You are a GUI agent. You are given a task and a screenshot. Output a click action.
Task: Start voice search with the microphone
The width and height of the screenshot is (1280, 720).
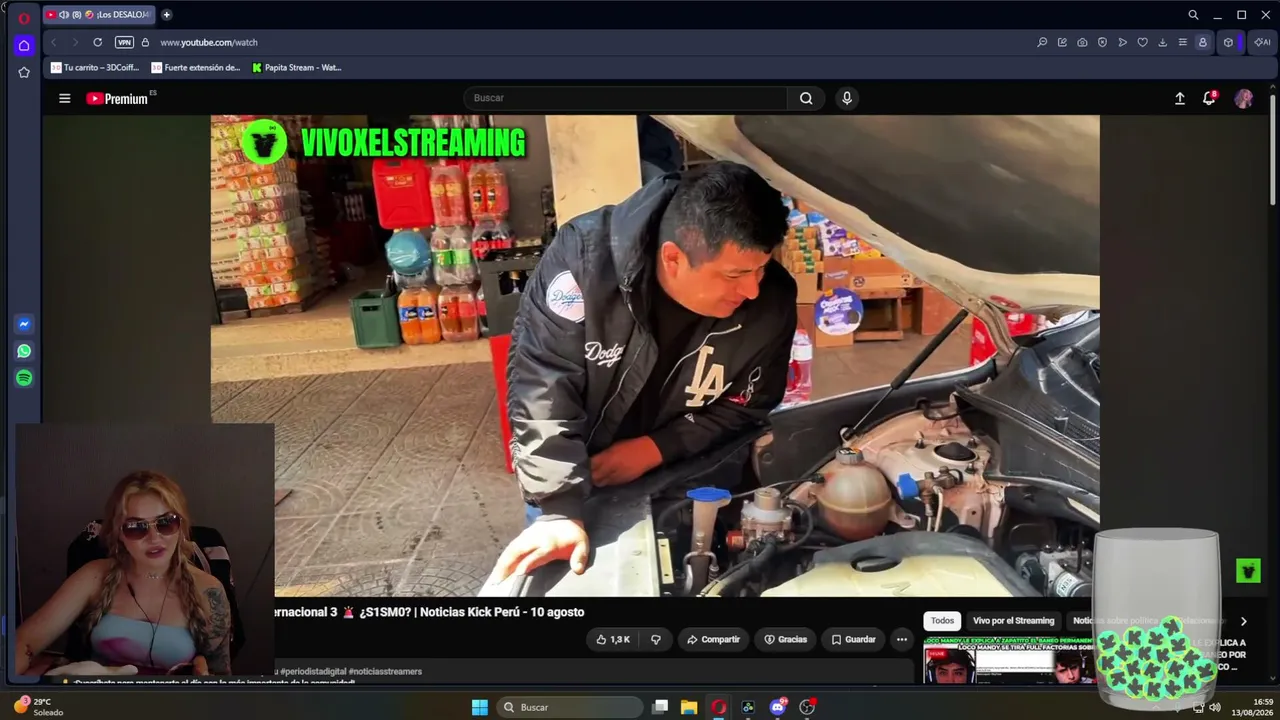point(847,98)
